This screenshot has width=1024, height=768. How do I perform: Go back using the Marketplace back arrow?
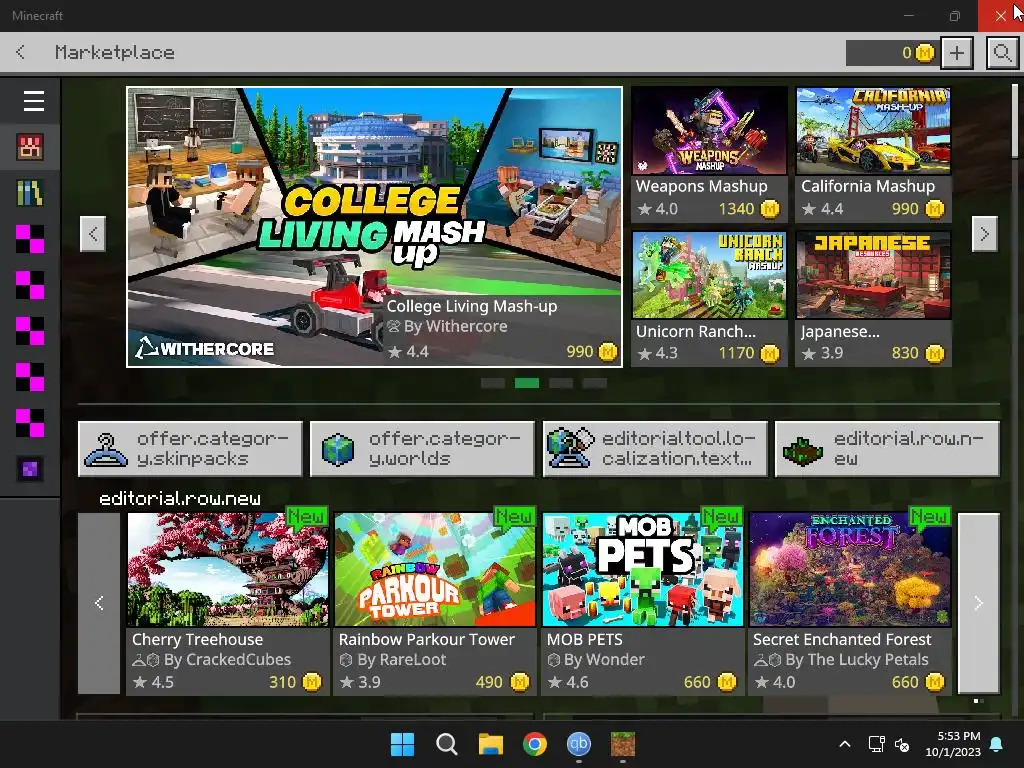click(x=21, y=52)
